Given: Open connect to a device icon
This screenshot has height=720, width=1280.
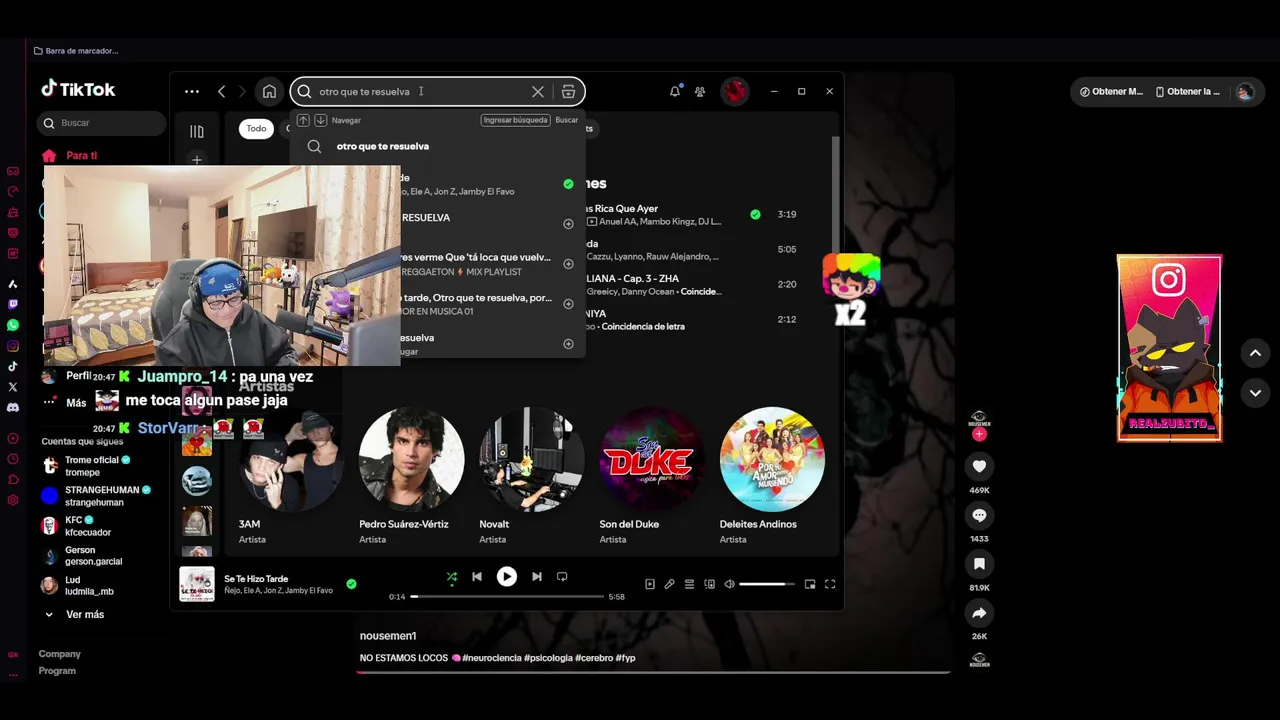Looking at the screenshot, I should [x=710, y=584].
